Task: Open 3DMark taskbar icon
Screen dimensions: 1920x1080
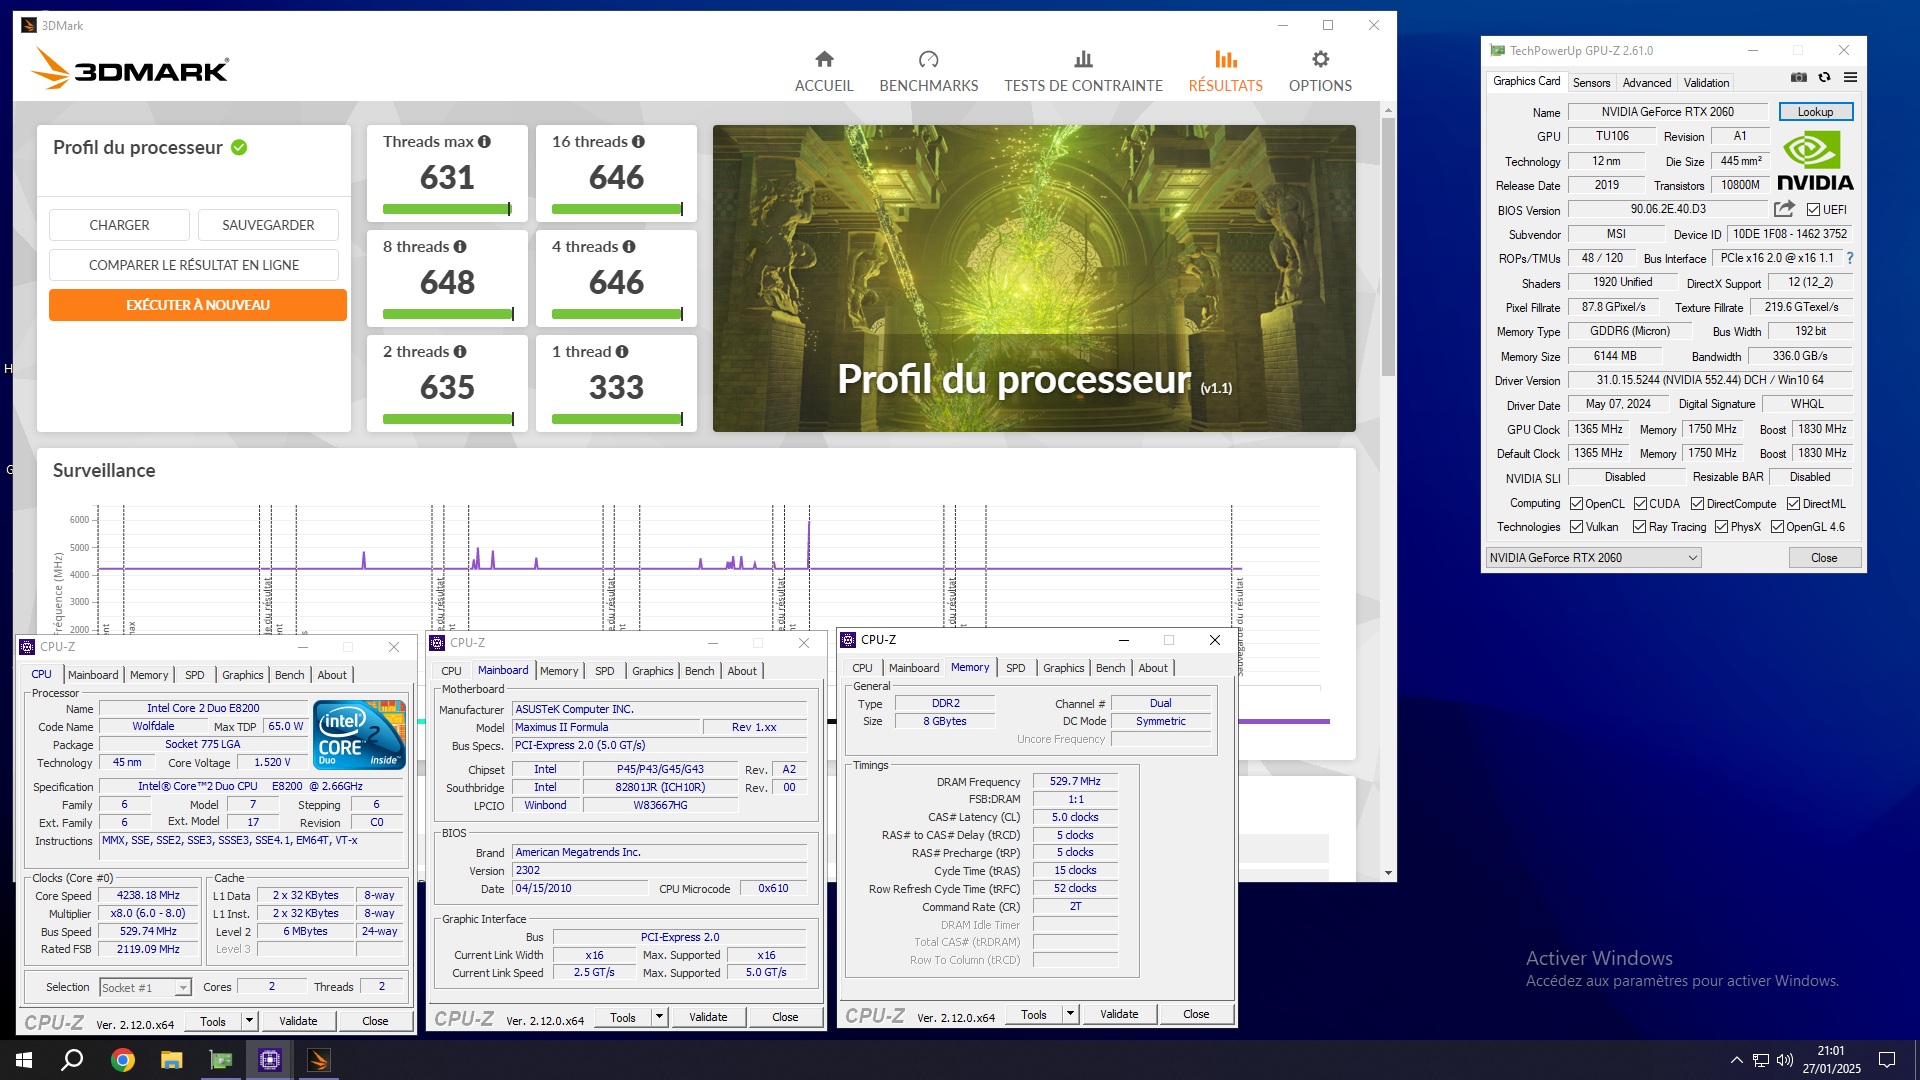Action: (x=319, y=1060)
